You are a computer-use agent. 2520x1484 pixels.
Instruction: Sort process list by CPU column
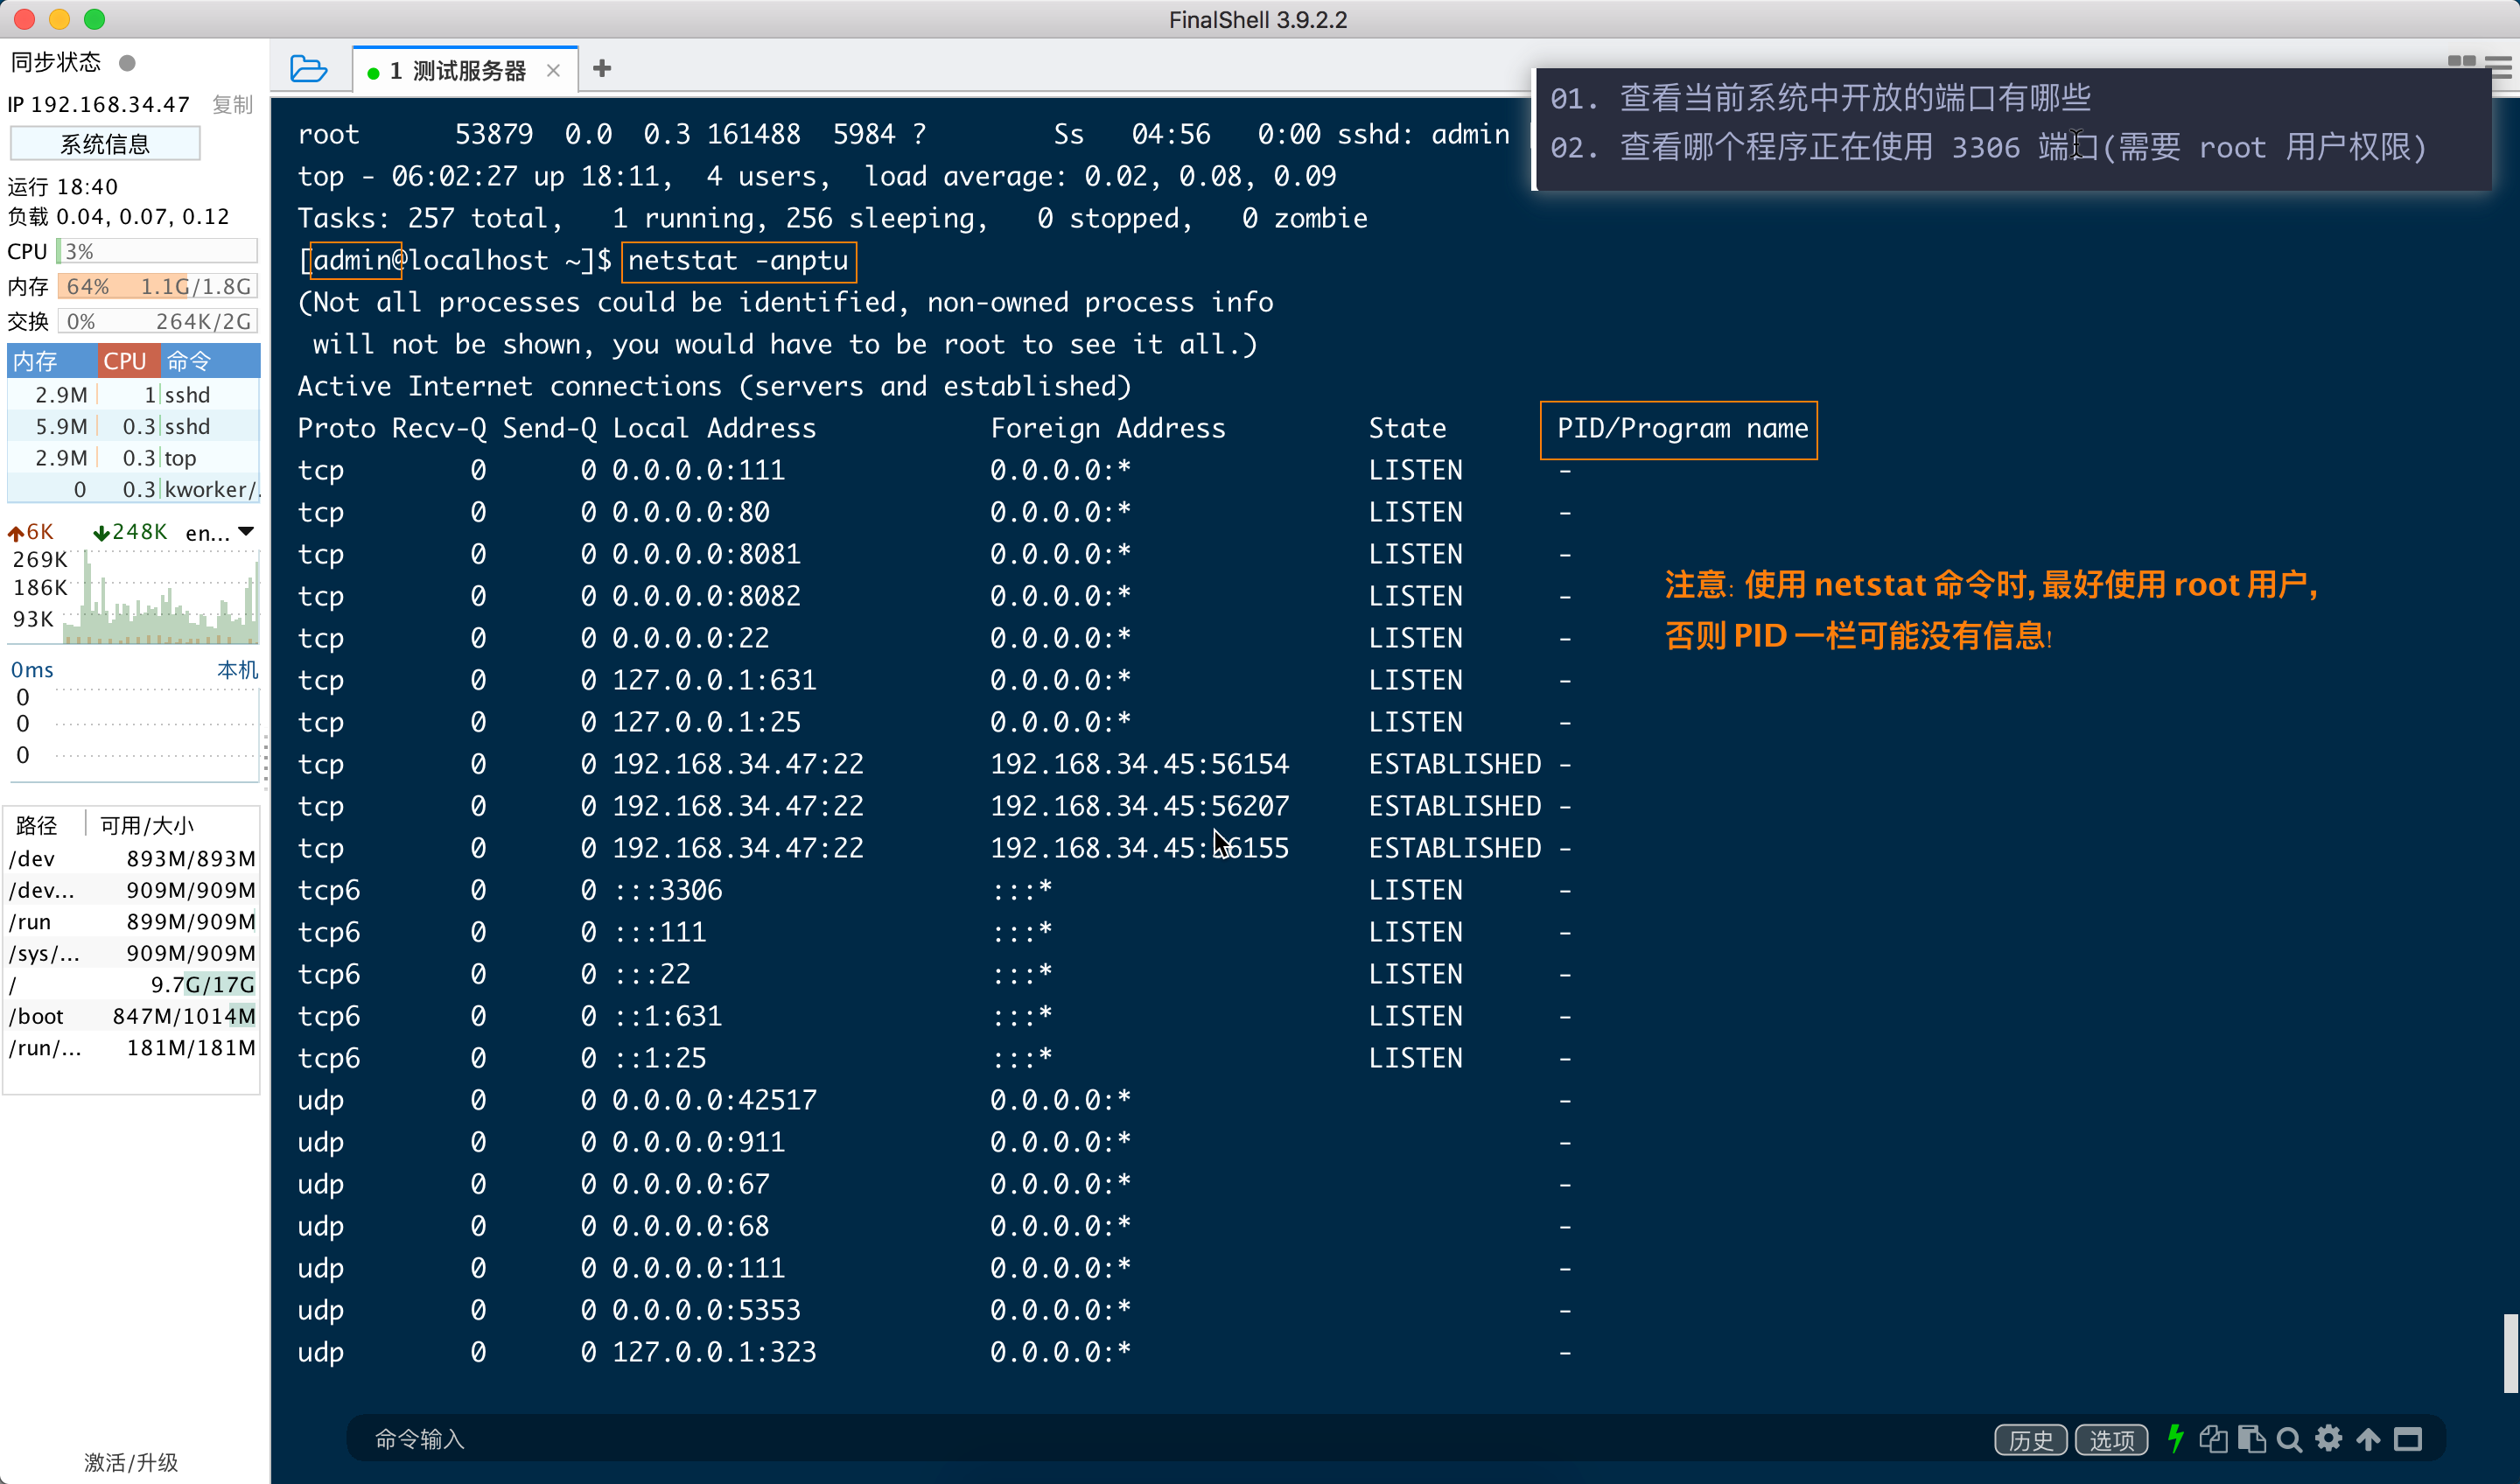126,361
